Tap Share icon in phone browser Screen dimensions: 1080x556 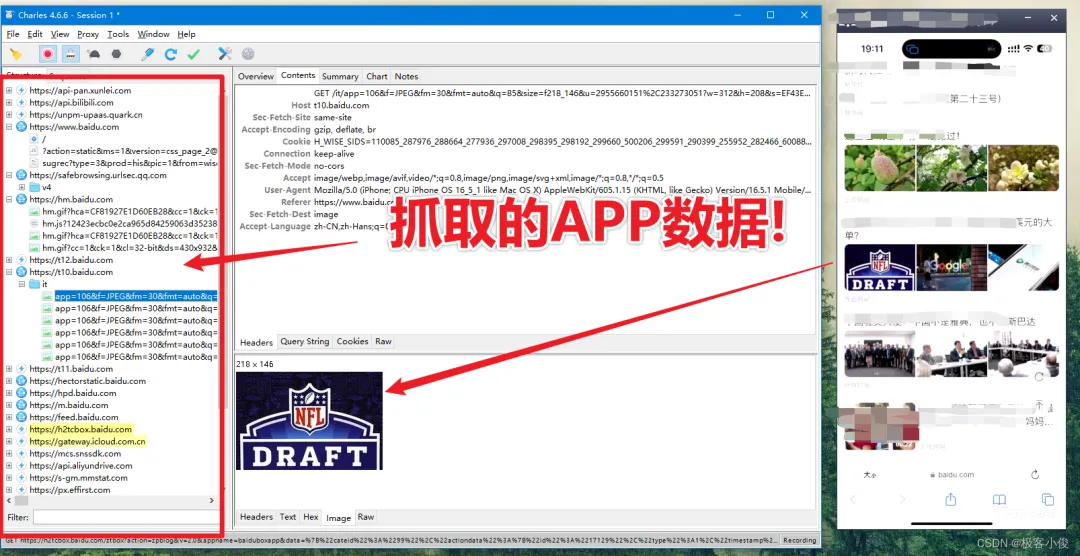pos(951,500)
